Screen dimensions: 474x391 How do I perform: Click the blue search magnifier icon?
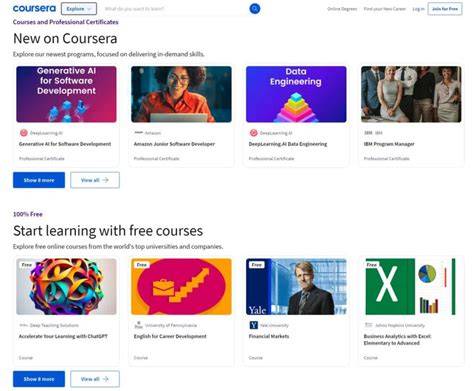point(255,9)
